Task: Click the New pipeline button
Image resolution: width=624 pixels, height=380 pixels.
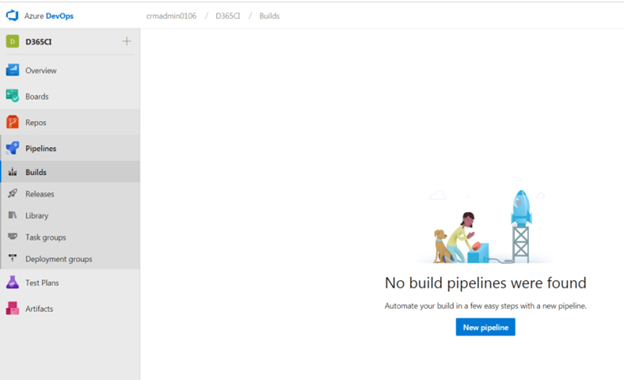Action: [x=486, y=327]
